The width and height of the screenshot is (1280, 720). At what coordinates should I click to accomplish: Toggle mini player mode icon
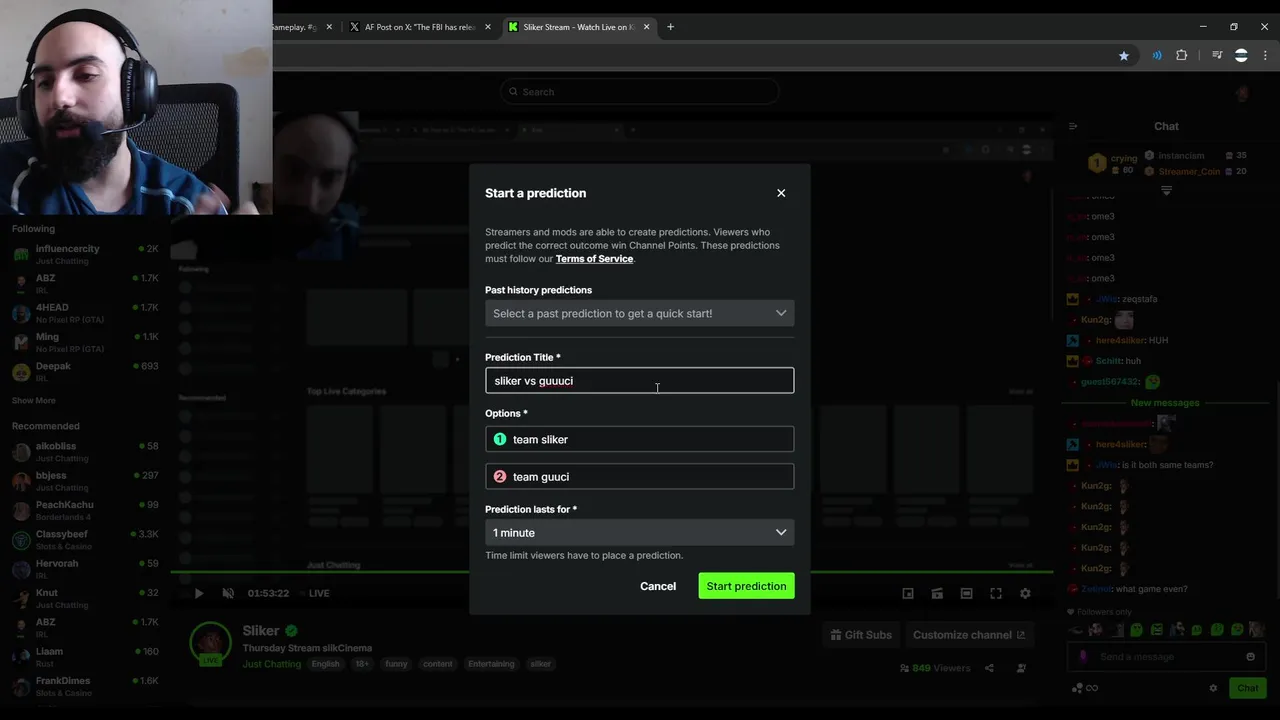pos(908,593)
